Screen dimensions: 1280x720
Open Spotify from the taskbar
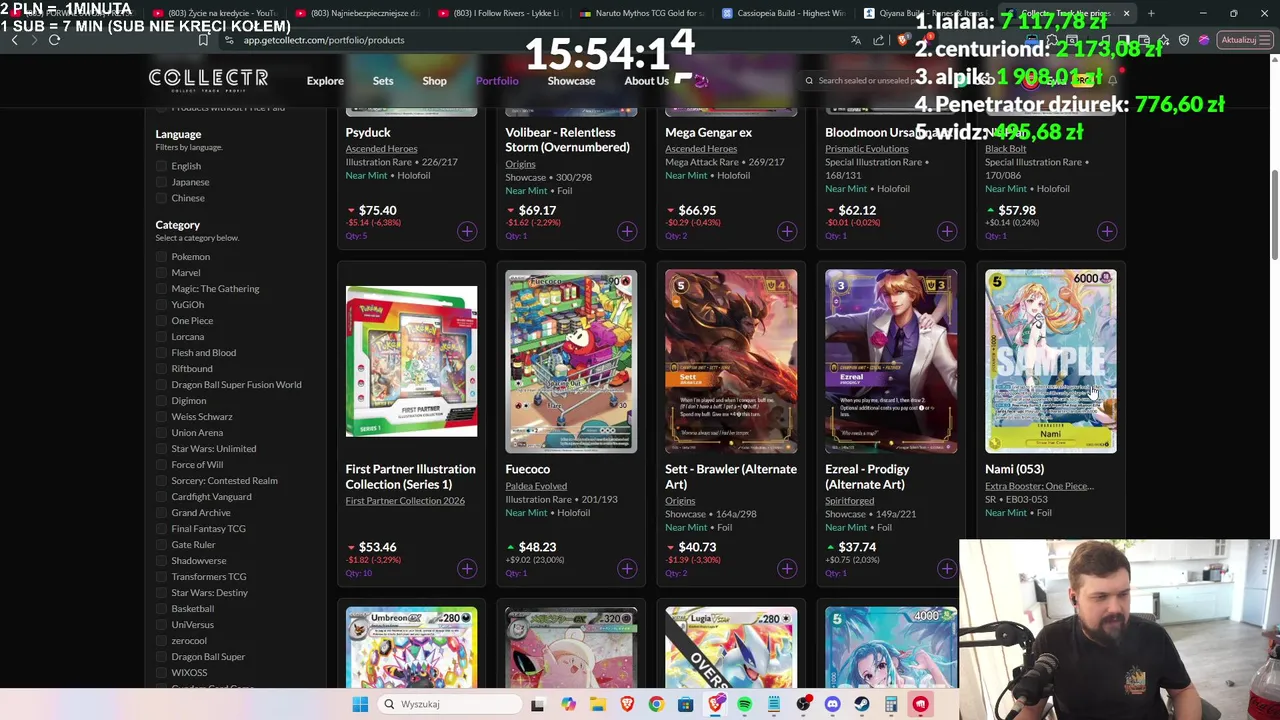[745, 704]
